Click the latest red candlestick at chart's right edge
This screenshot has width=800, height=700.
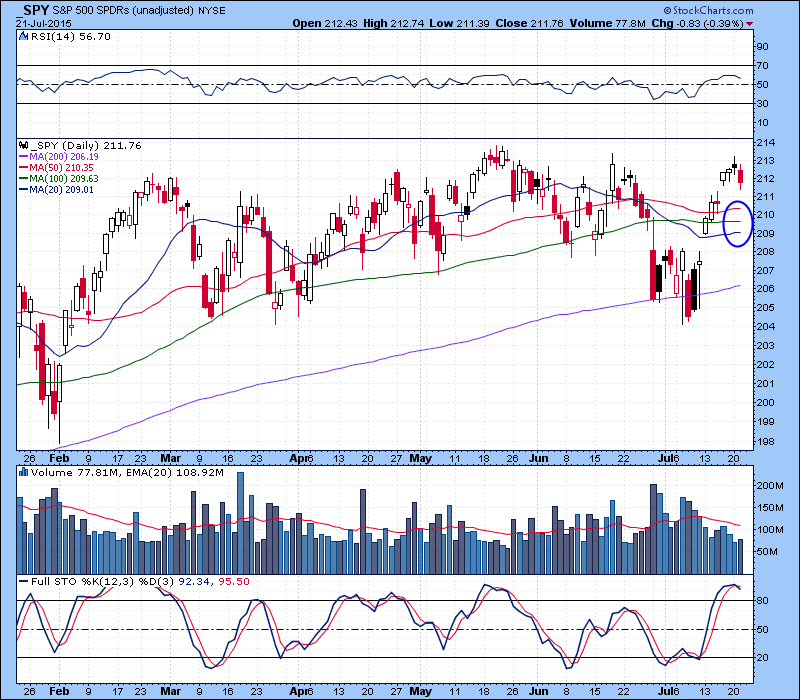tap(741, 177)
